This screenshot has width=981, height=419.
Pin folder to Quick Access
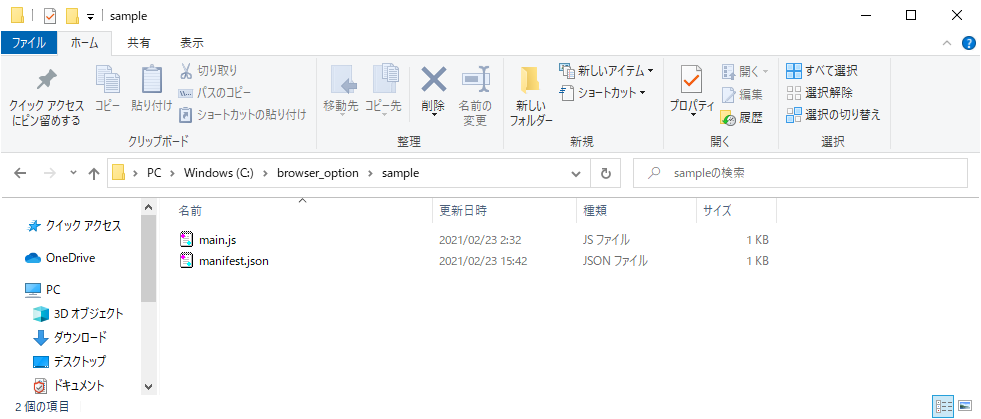[x=46, y=97]
